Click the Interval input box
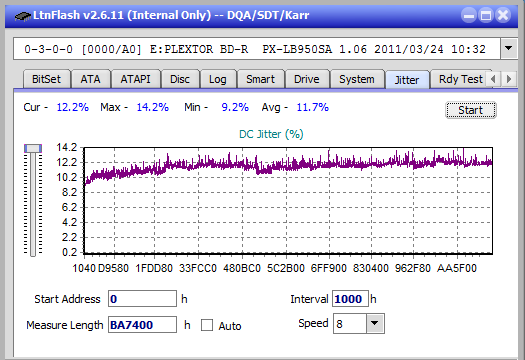 [350, 298]
